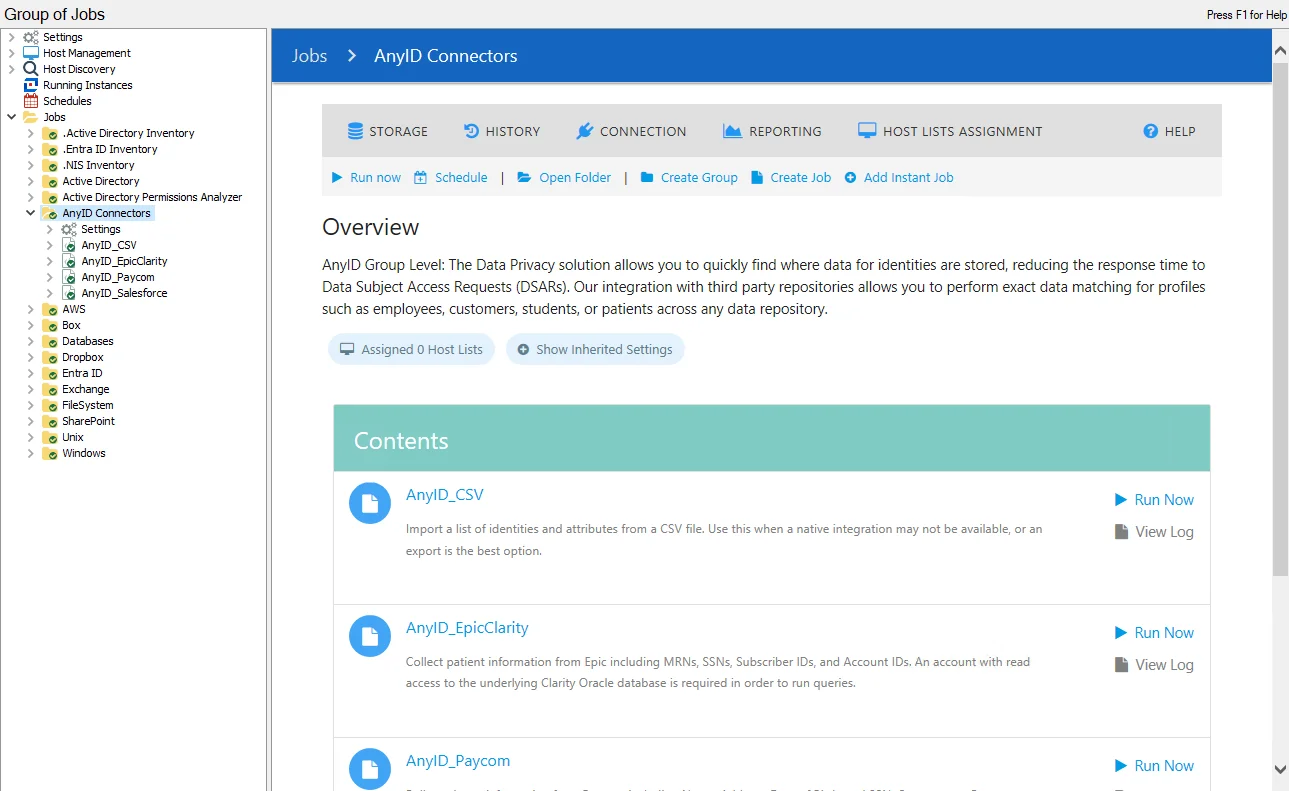The height and width of the screenshot is (791, 1289).
Task: Click Assigned 0 Host Lists button
Action: coord(411,349)
